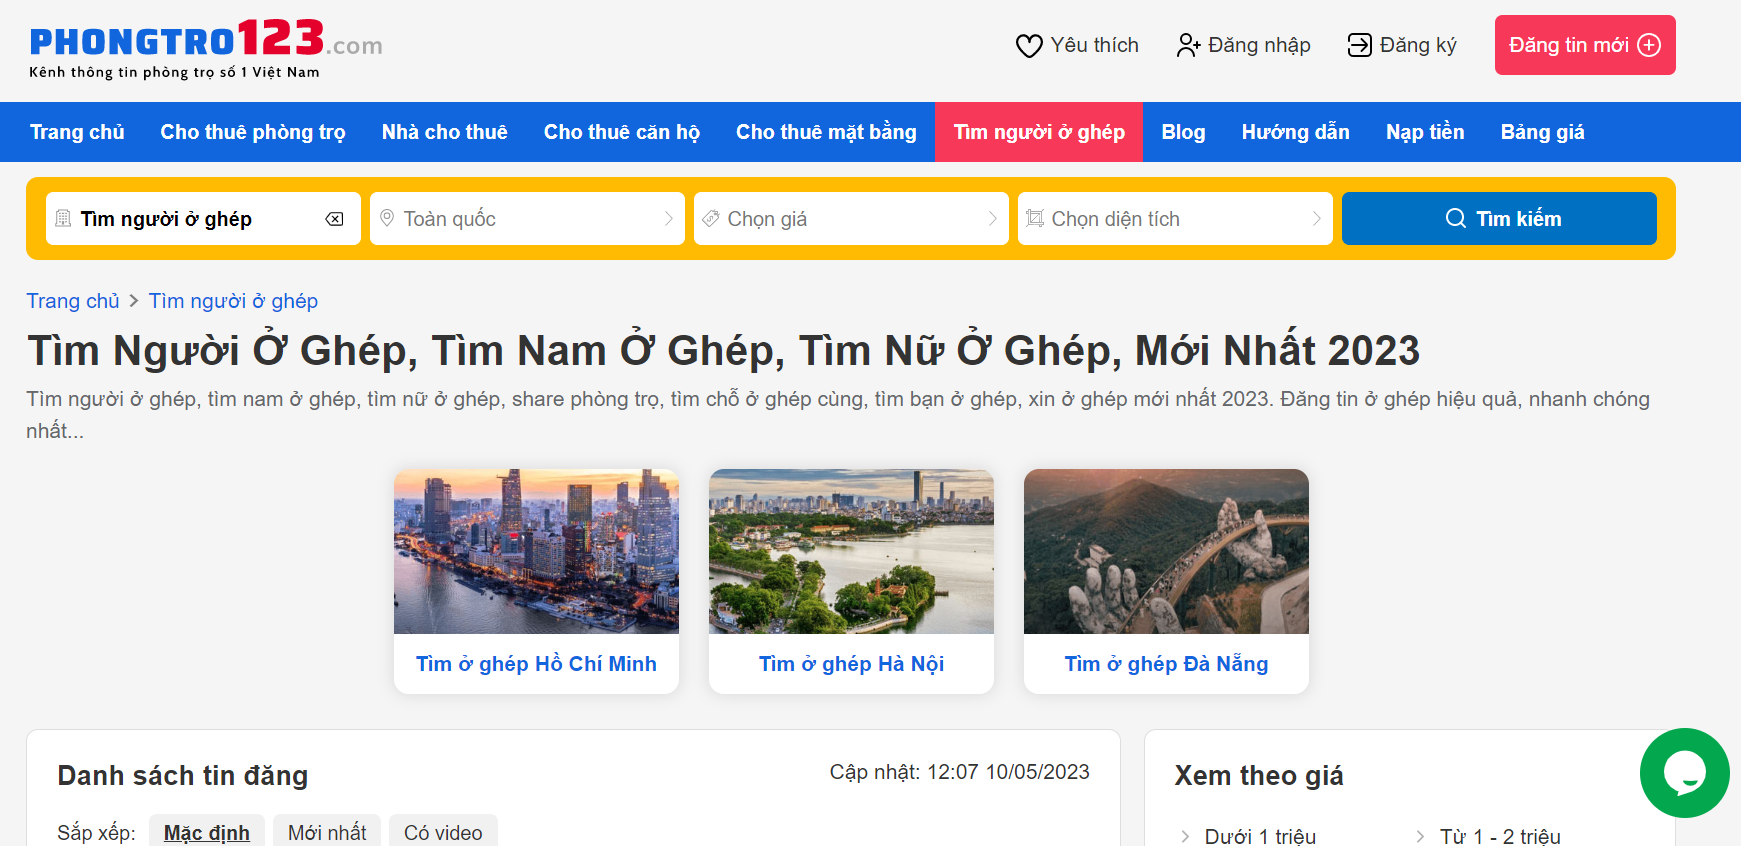Click the Tìm ở ghép Đà Nẵng link
This screenshot has height=846, width=1741.
tap(1166, 664)
